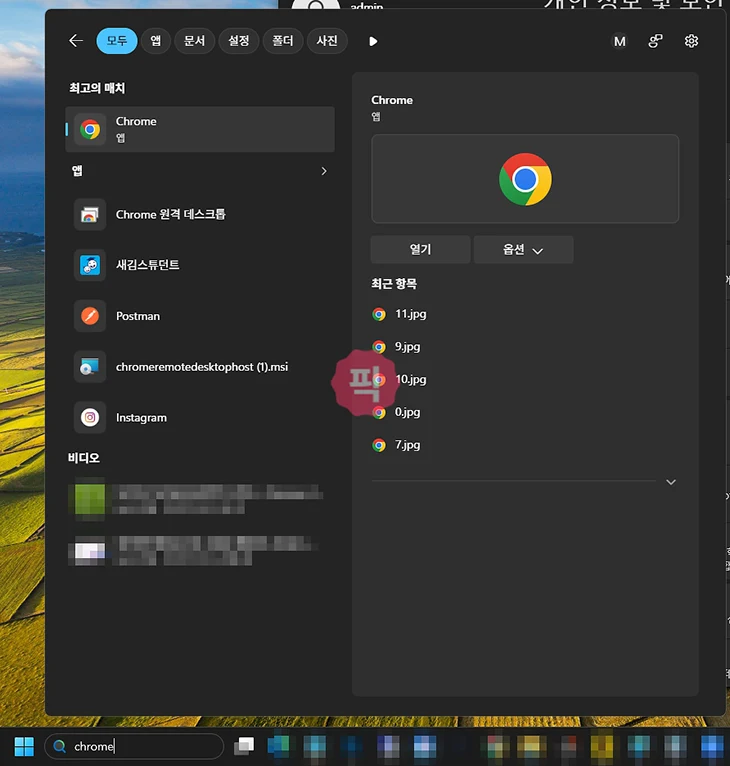
Task: Open recent item 9.jpg
Action: pos(396,347)
